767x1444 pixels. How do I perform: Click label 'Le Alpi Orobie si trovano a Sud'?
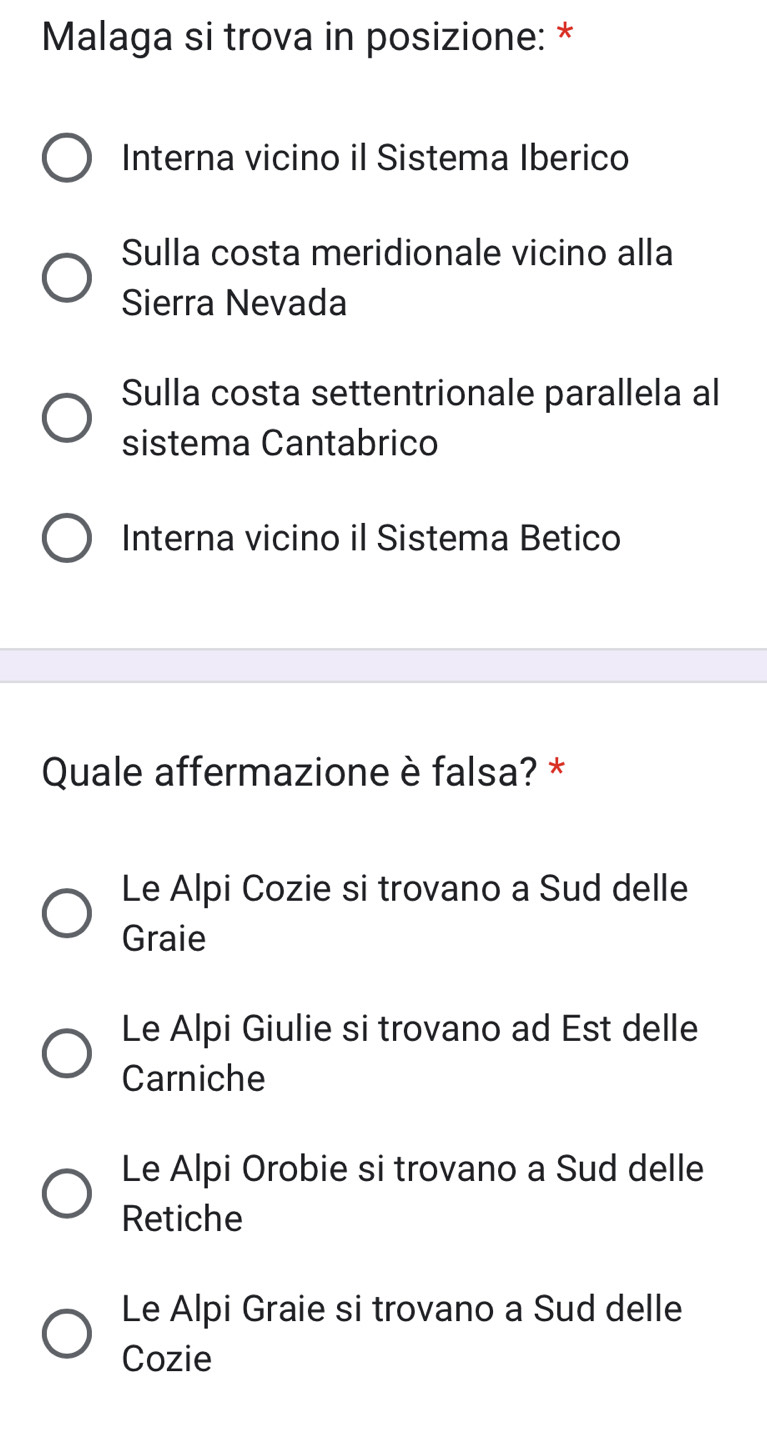pos(413,1193)
